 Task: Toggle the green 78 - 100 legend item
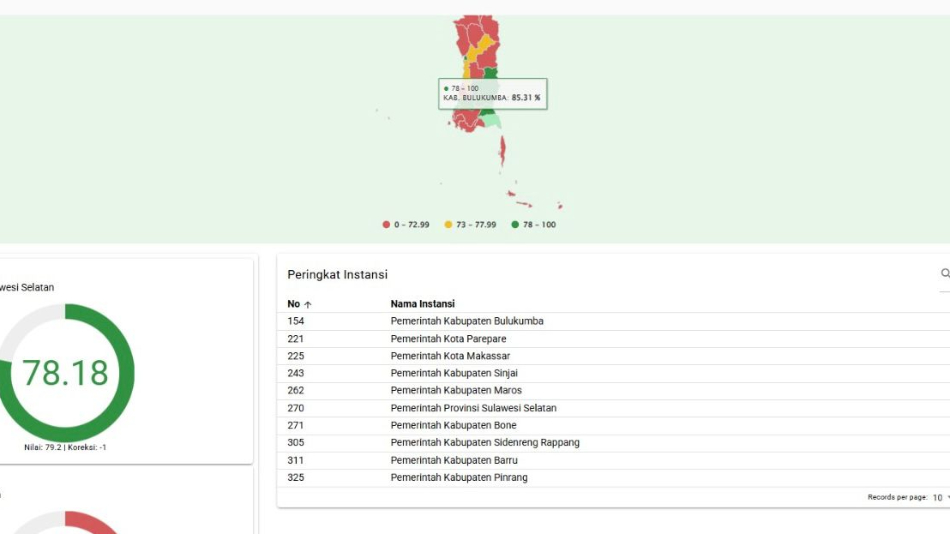pyautogui.click(x=533, y=225)
